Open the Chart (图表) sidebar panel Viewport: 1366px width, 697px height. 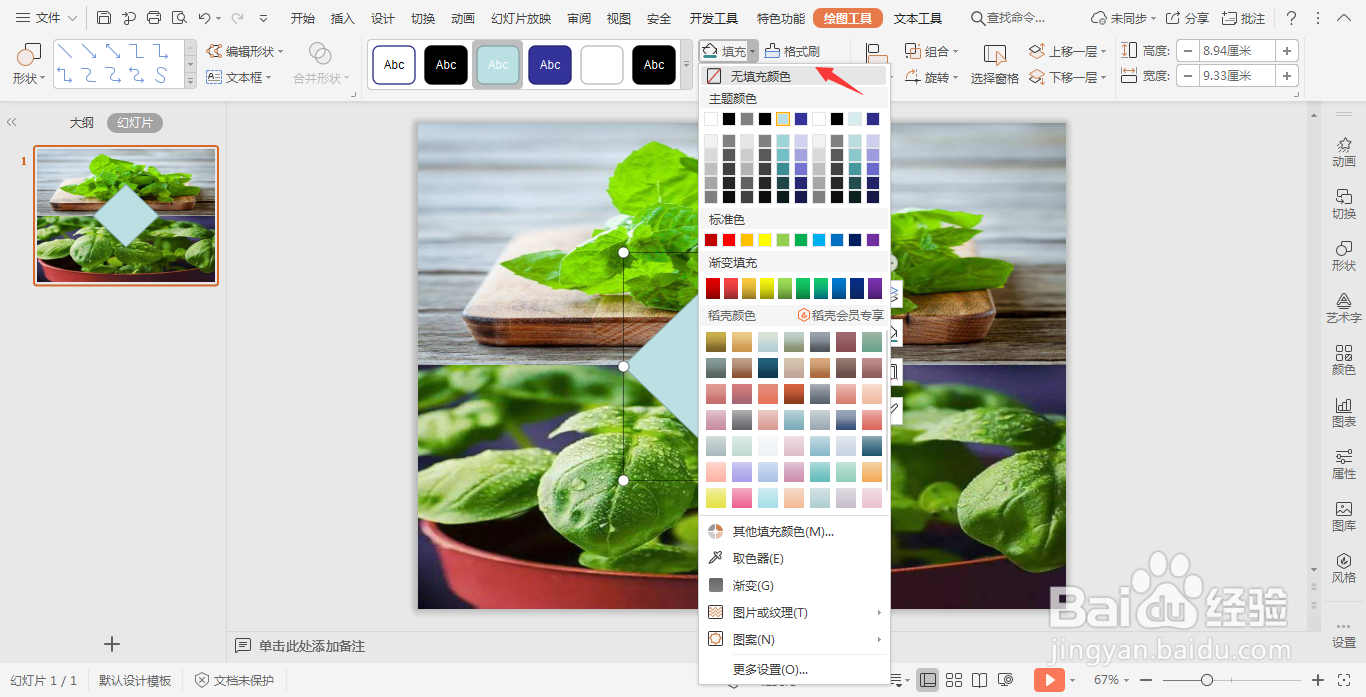point(1344,410)
